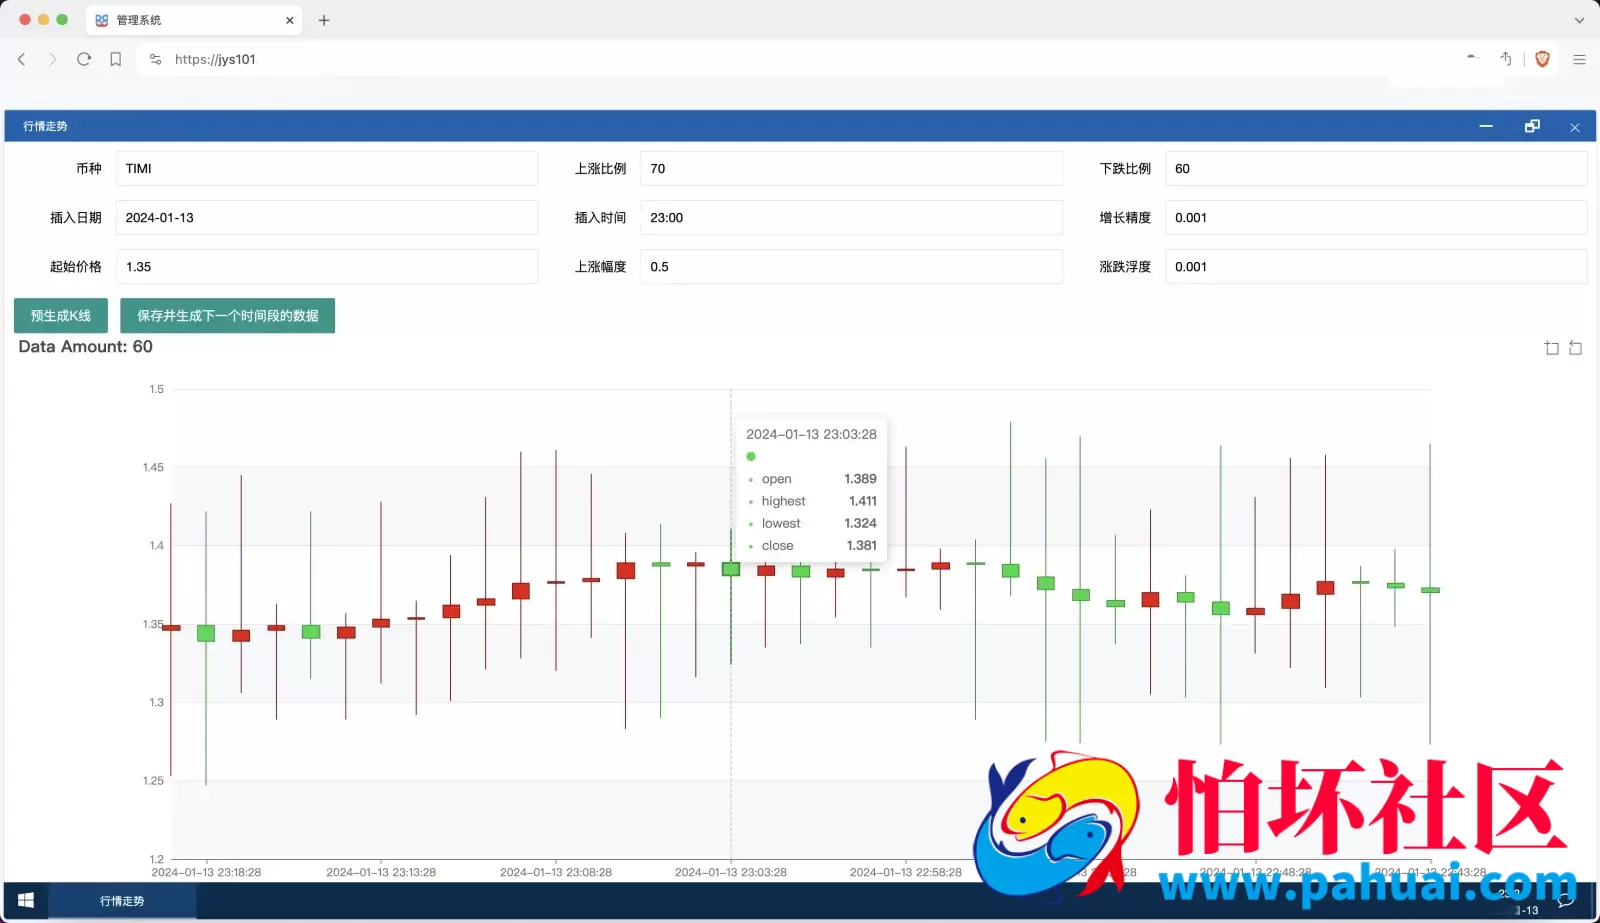The image size is (1600, 923).
Task: Click the tooltip 'close' value 1.381
Action: (x=861, y=546)
